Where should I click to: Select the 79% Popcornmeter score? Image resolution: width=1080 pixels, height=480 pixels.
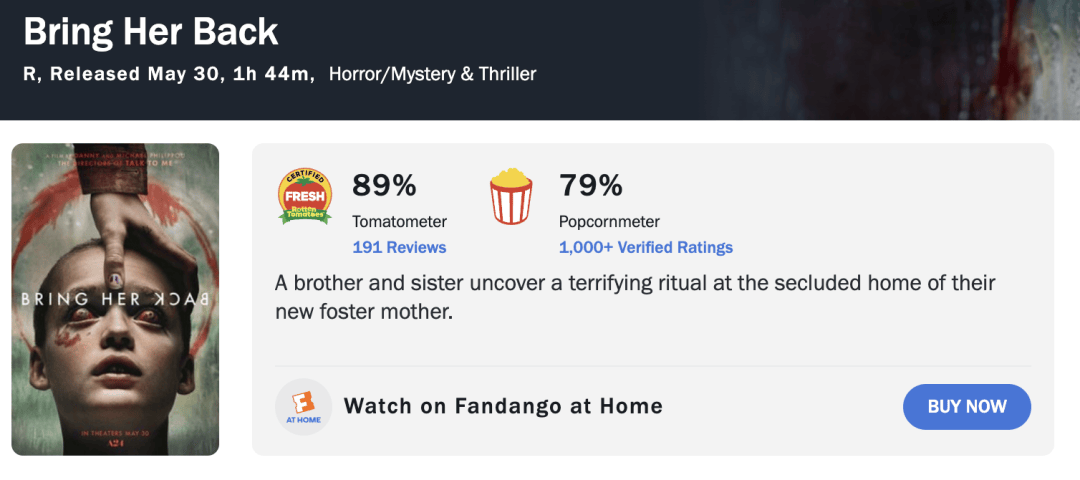(590, 185)
